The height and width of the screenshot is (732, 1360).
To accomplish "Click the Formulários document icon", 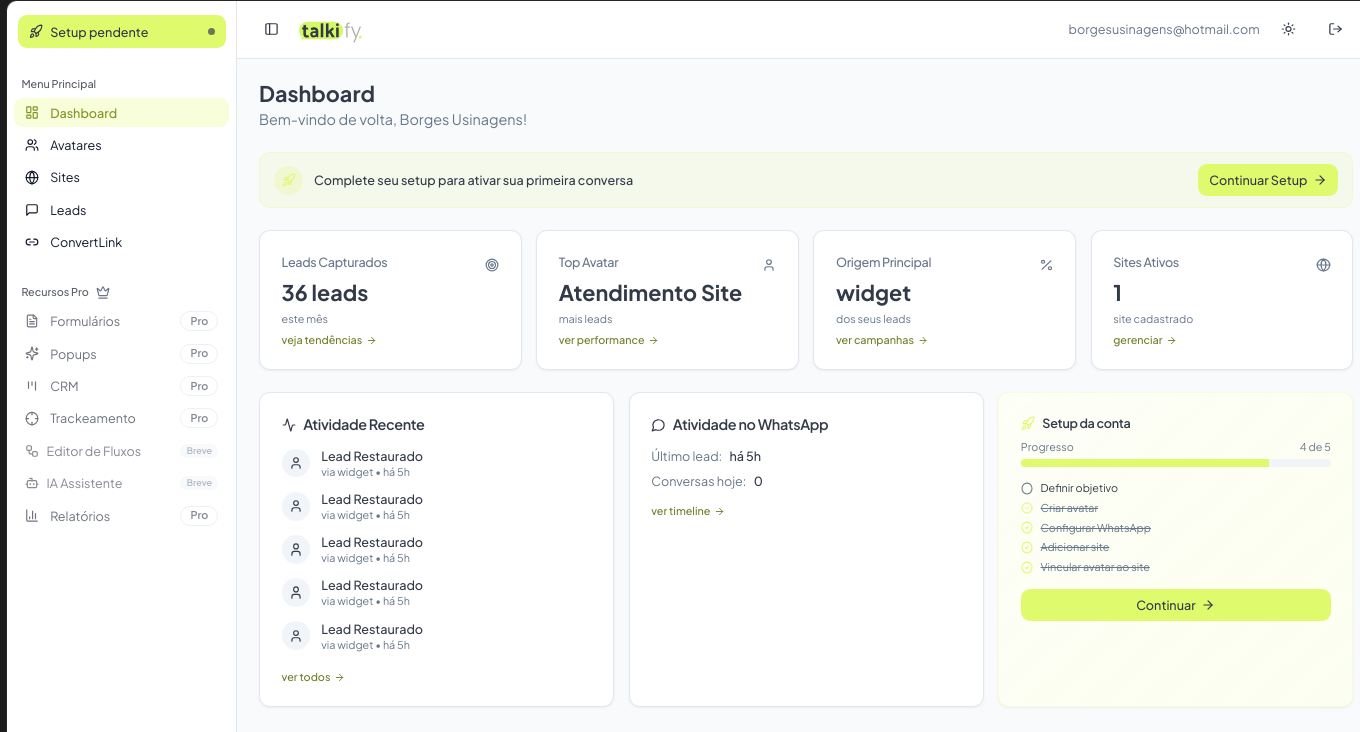I will pos(32,321).
